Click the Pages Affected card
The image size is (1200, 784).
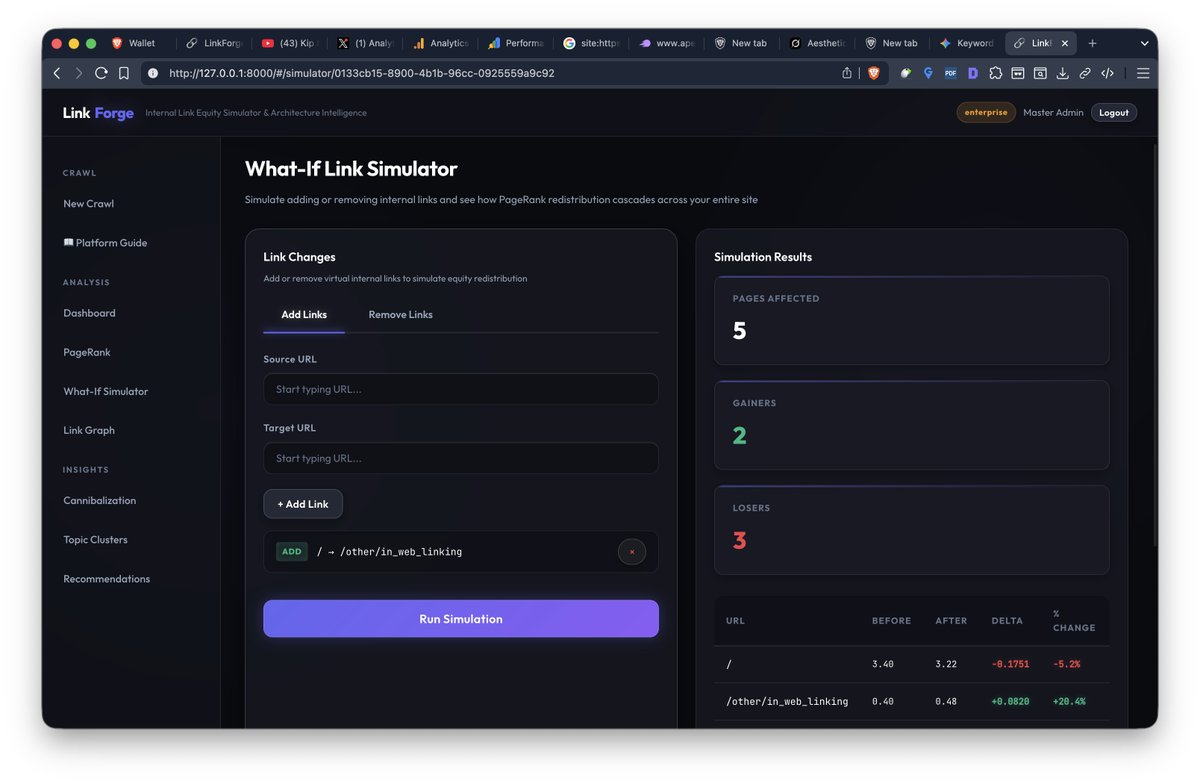tap(912, 320)
